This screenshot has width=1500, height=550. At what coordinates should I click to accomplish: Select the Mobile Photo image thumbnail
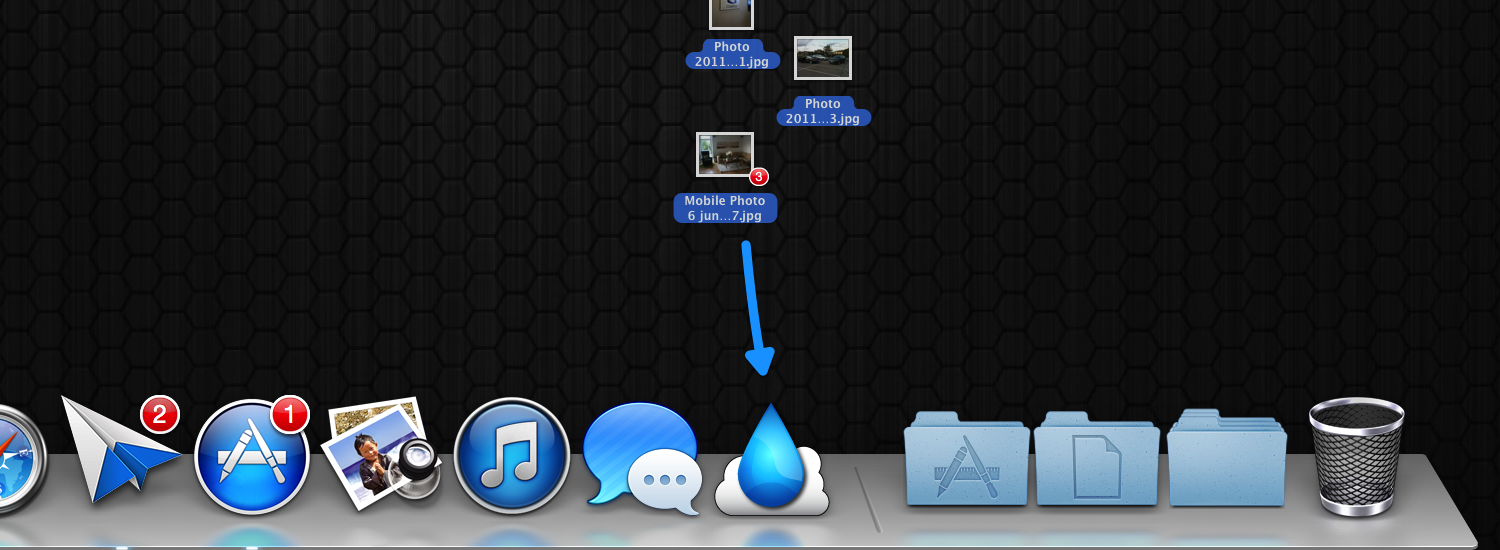pos(725,154)
